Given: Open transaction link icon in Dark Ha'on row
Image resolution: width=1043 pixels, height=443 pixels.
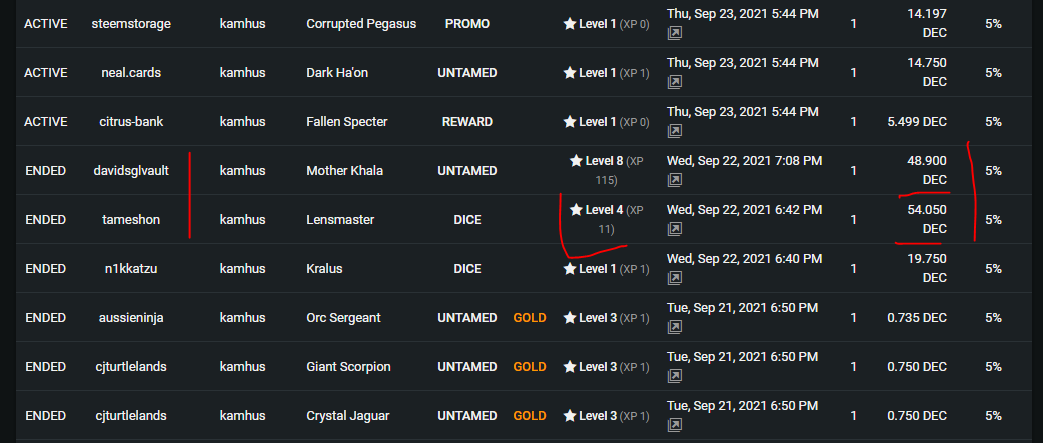Looking at the screenshot, I should (674, 82).
